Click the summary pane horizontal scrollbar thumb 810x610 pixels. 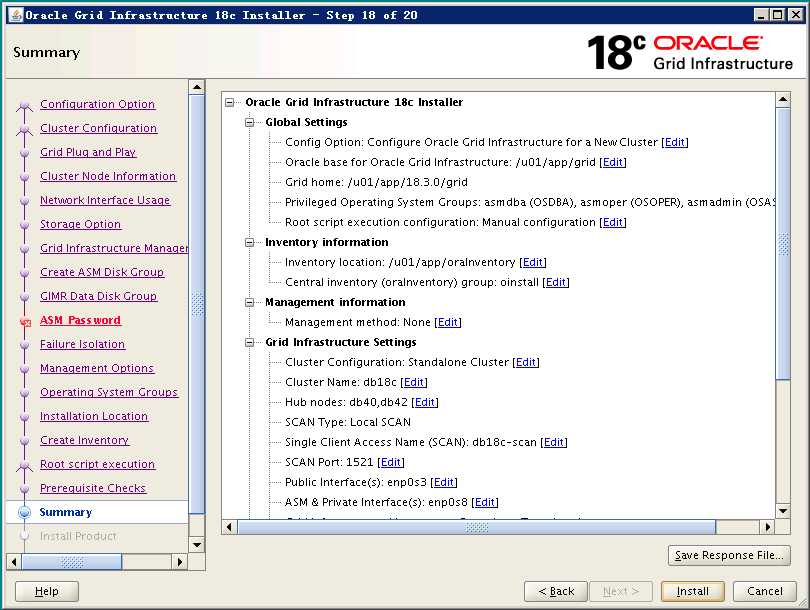point(476,527)
